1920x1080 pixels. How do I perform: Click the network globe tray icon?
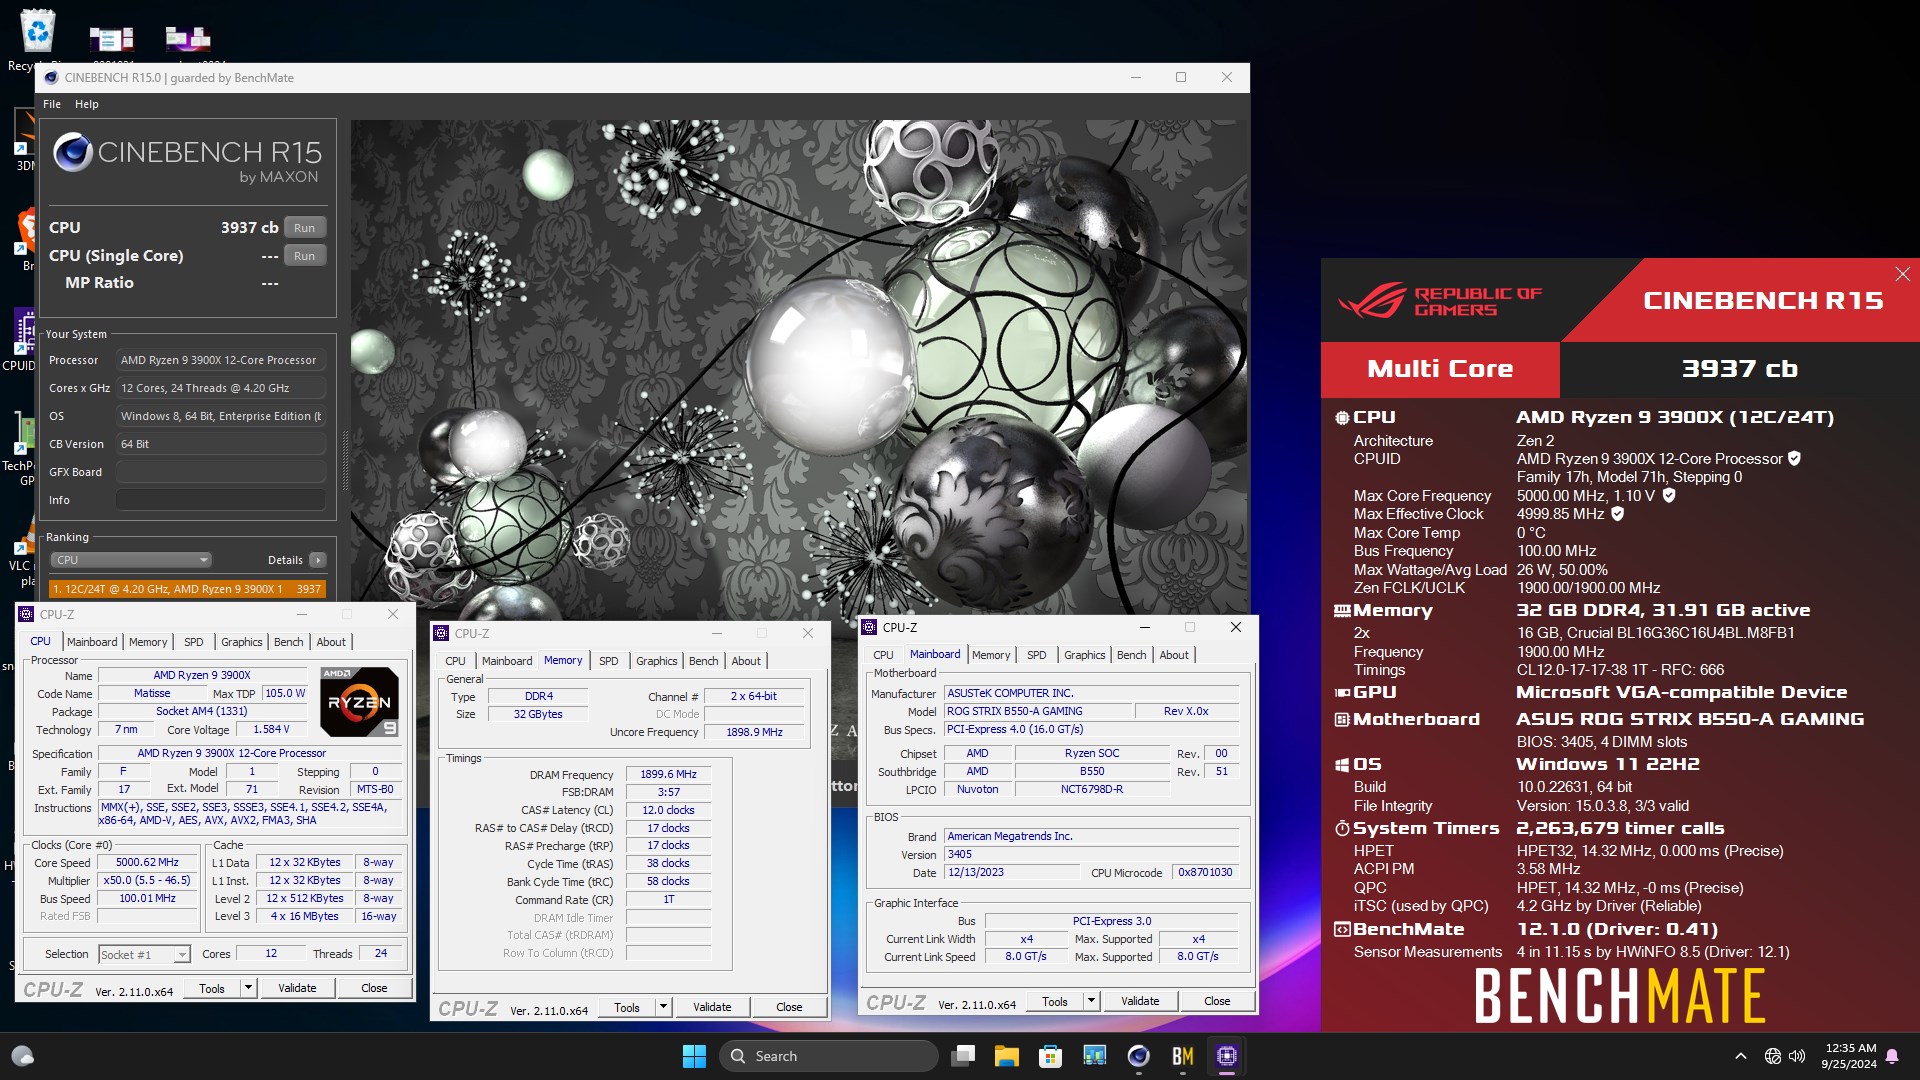[x=1773, y=1056]
